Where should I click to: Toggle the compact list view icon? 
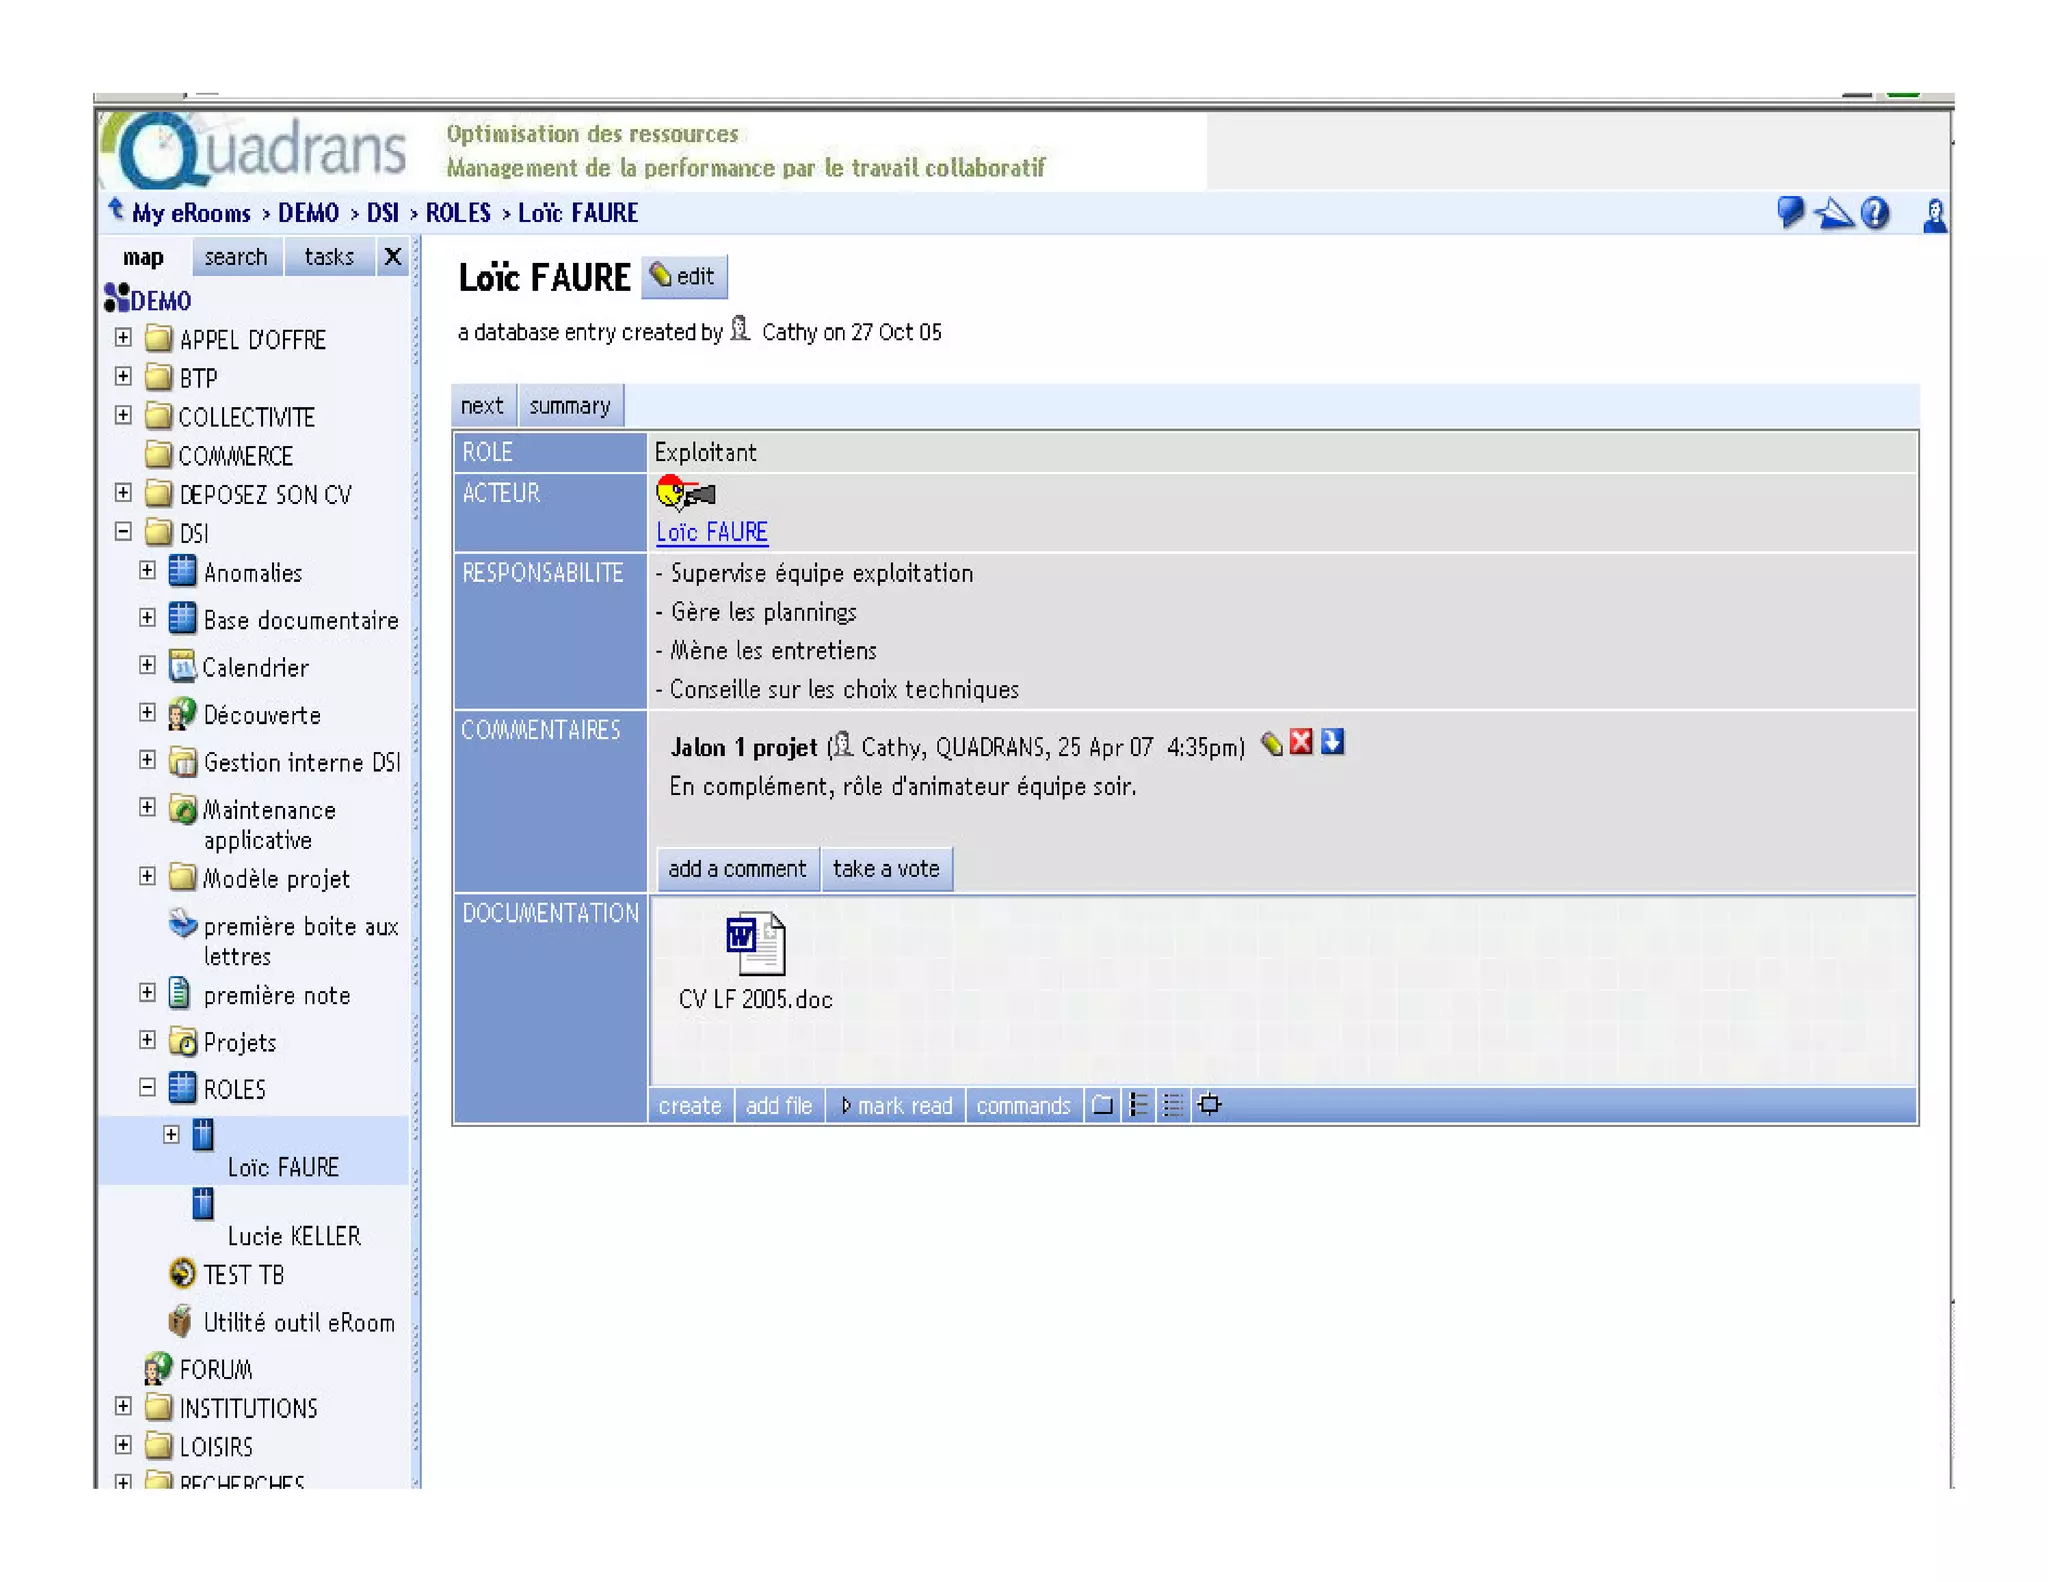1173,1105
